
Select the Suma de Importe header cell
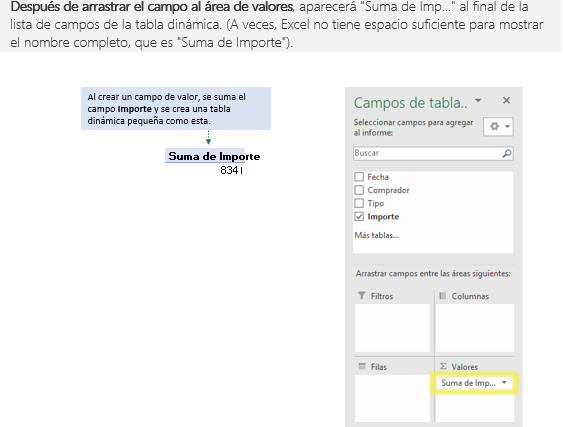click(x=214, y=156)
